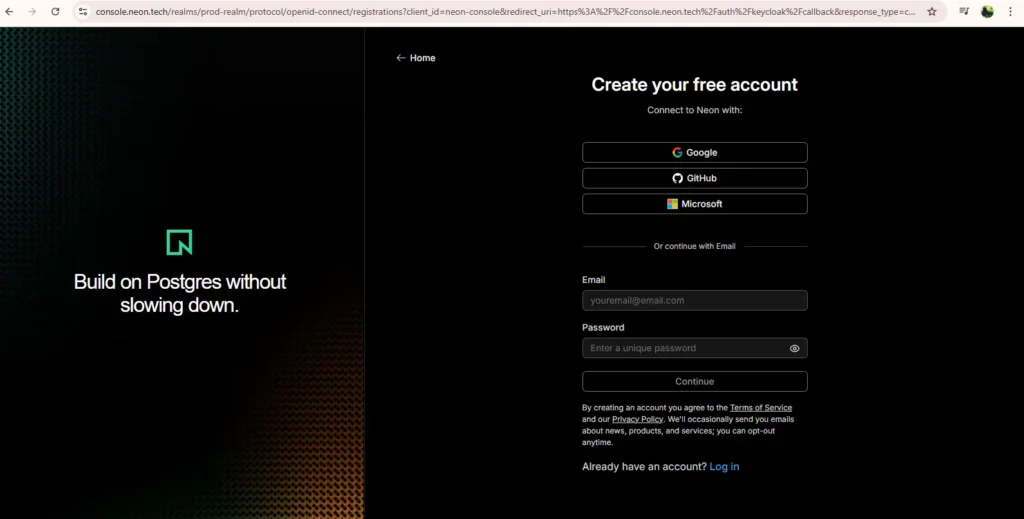Sign up with GitHub
Viewport: 1024px width, 519px height.
694,178
